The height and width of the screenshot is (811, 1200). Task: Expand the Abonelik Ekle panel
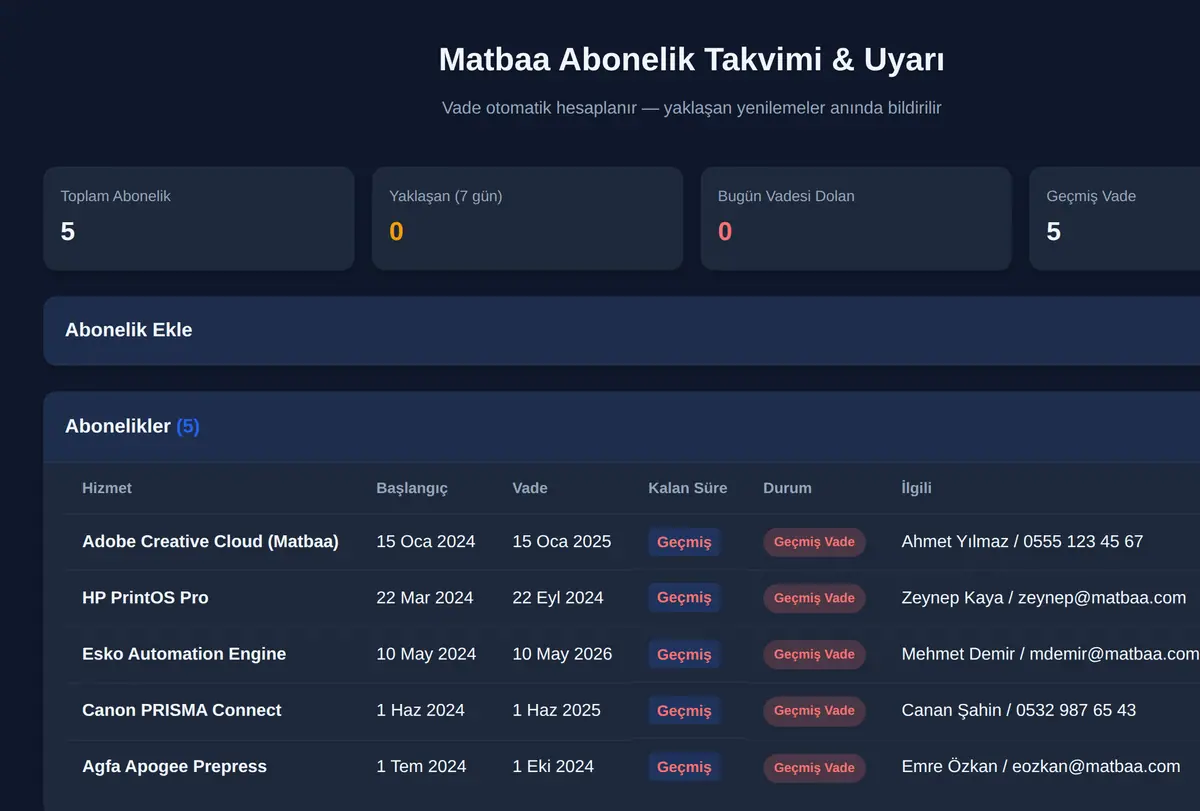[x=621, y=330]
